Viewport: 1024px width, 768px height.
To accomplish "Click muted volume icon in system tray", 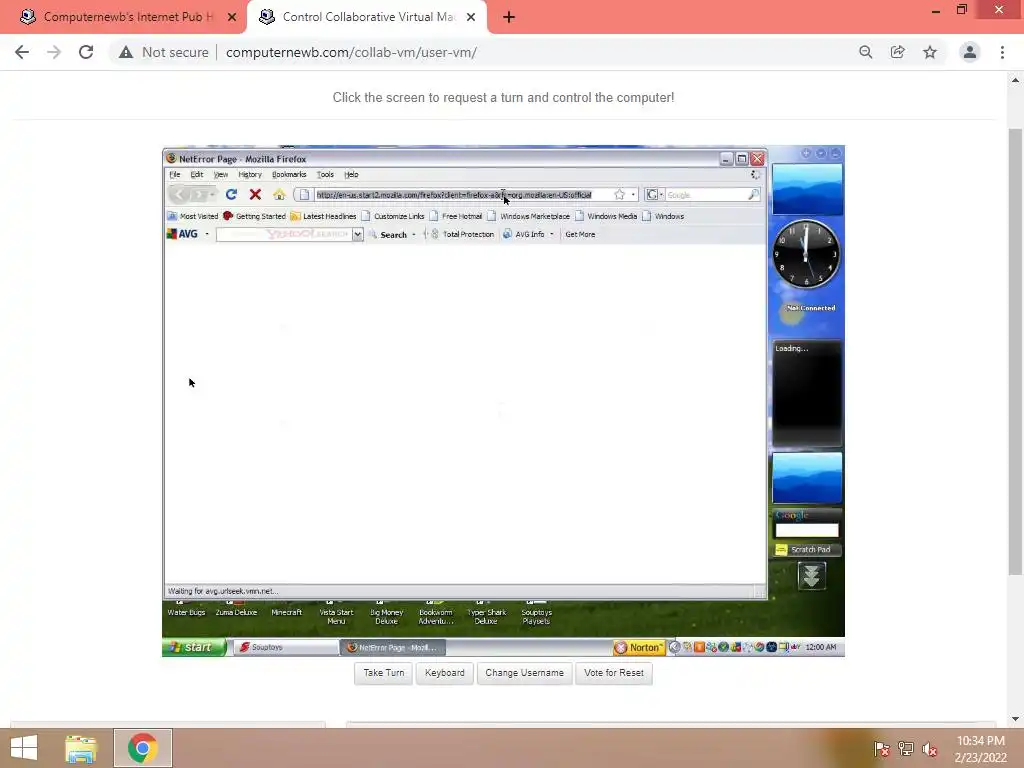I will coord(929,749).
